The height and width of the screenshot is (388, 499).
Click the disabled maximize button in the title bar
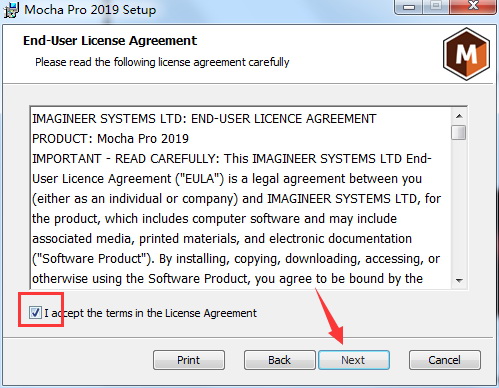(436, 7)
